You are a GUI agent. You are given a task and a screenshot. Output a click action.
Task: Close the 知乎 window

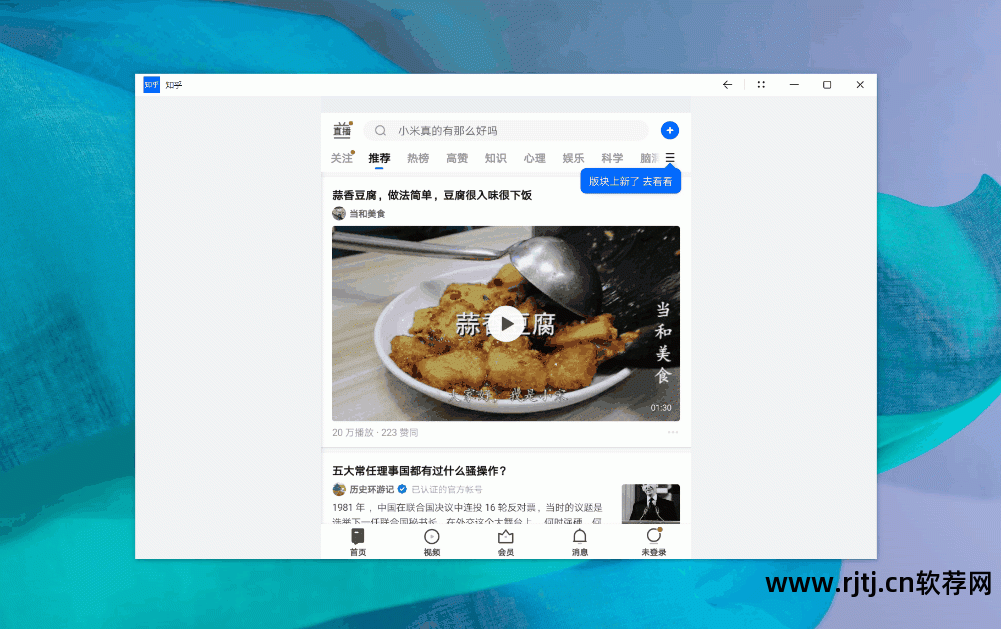860,85
